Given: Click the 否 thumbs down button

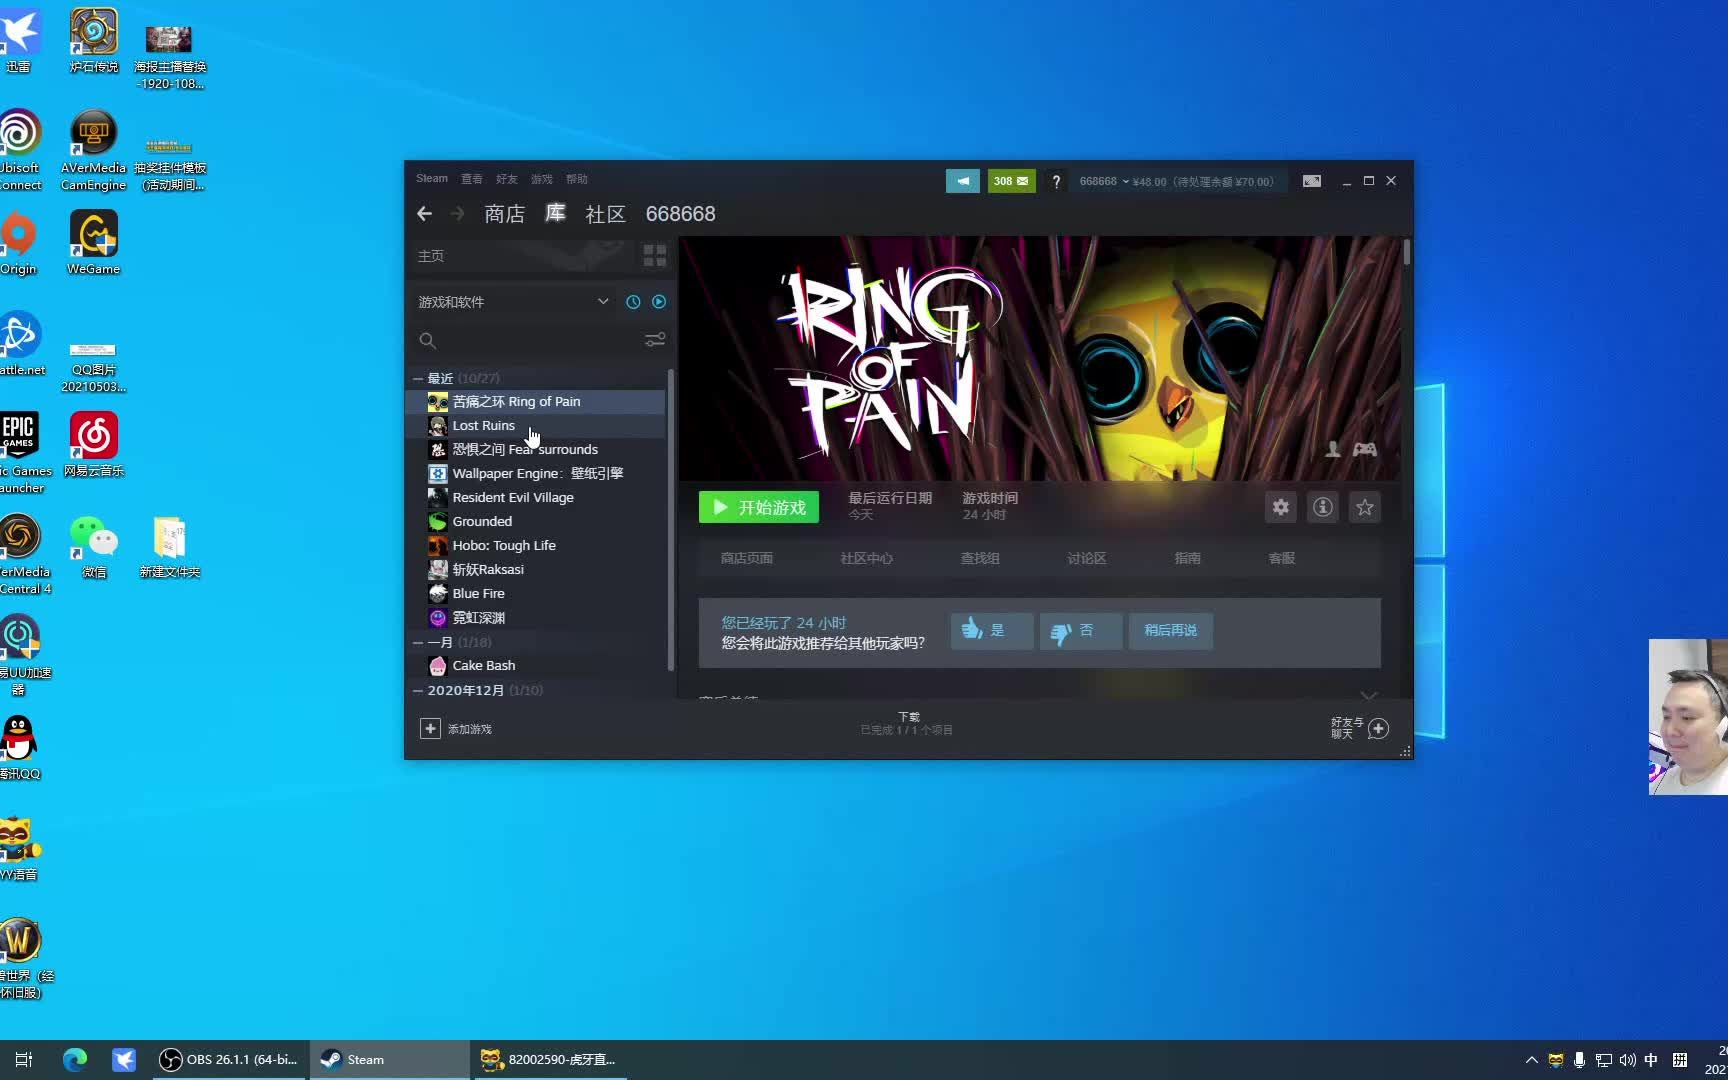Looking at the screenshot, I should click(x=1081, y=631).
